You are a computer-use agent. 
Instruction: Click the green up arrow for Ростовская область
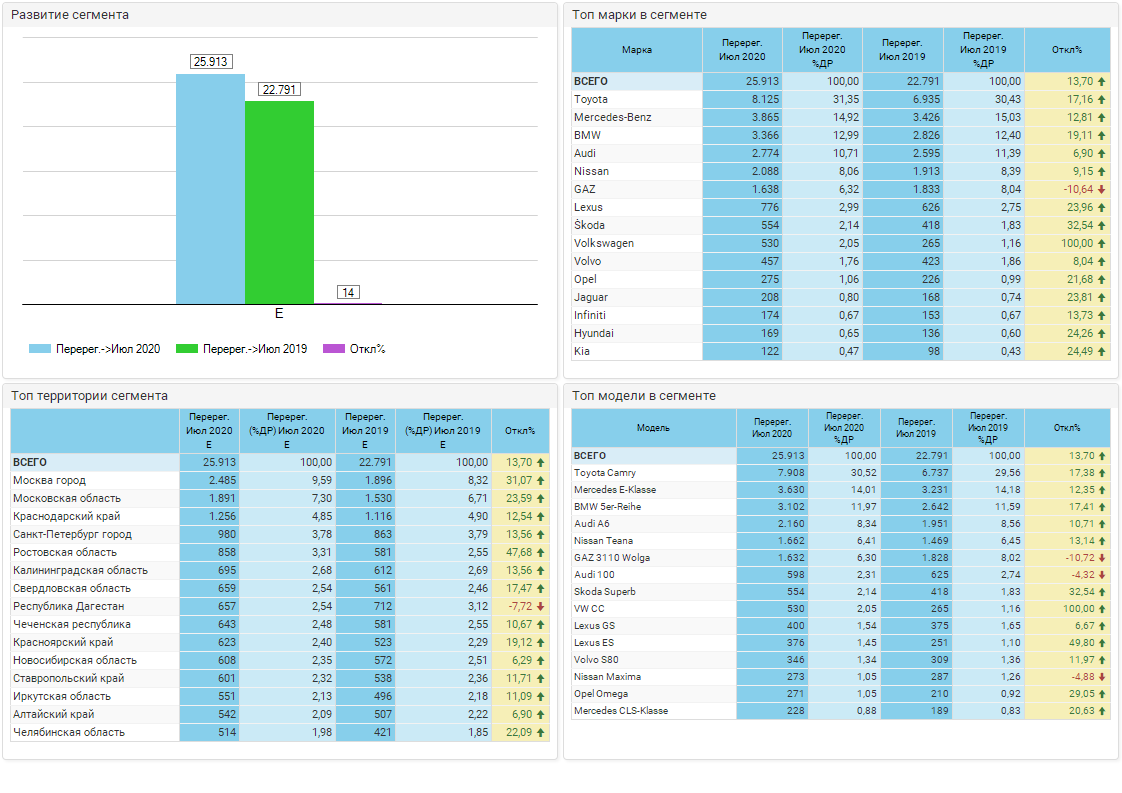click(540, 553)
